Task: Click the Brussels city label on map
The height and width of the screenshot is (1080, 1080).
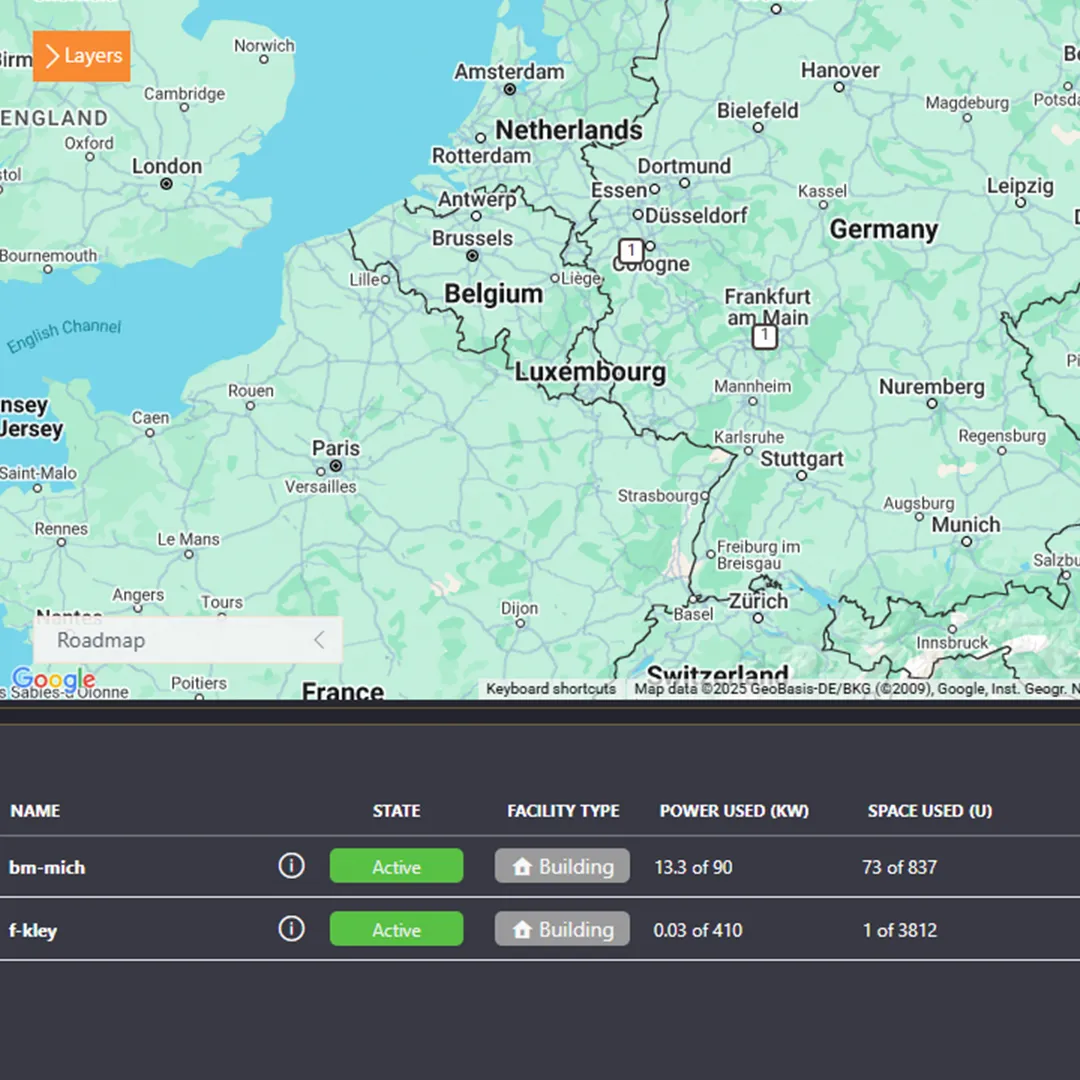Action: click(472, 238)
